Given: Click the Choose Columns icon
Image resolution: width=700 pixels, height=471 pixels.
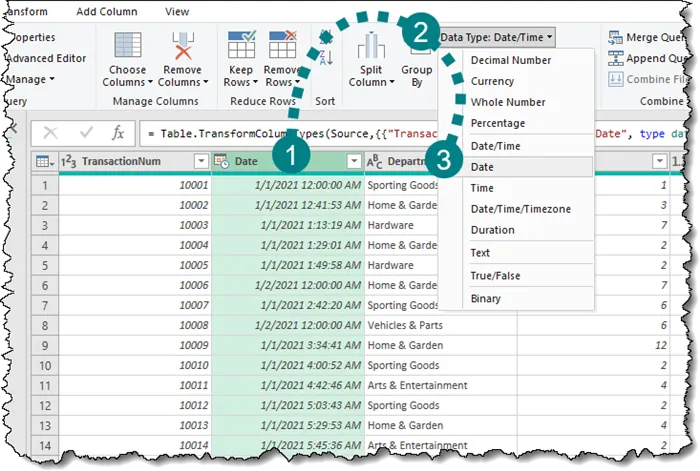Looking at the screenshot, I should point(127,47).
